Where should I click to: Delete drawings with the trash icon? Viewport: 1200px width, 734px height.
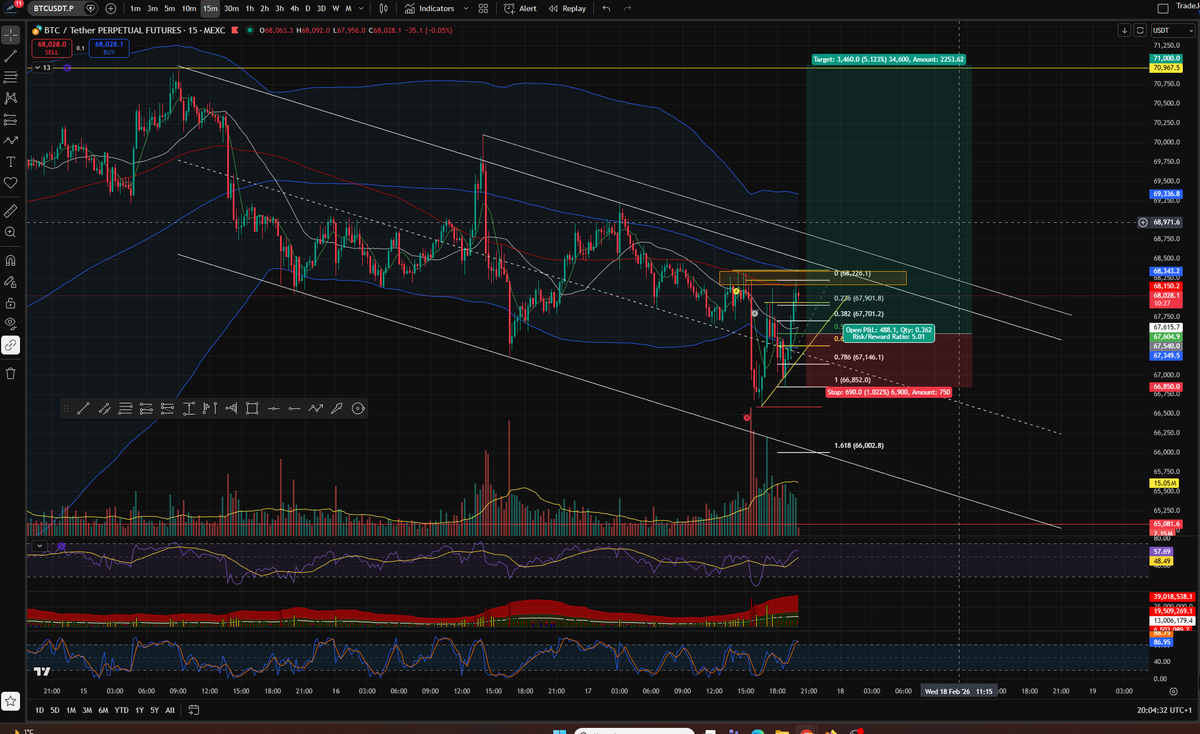11,374
